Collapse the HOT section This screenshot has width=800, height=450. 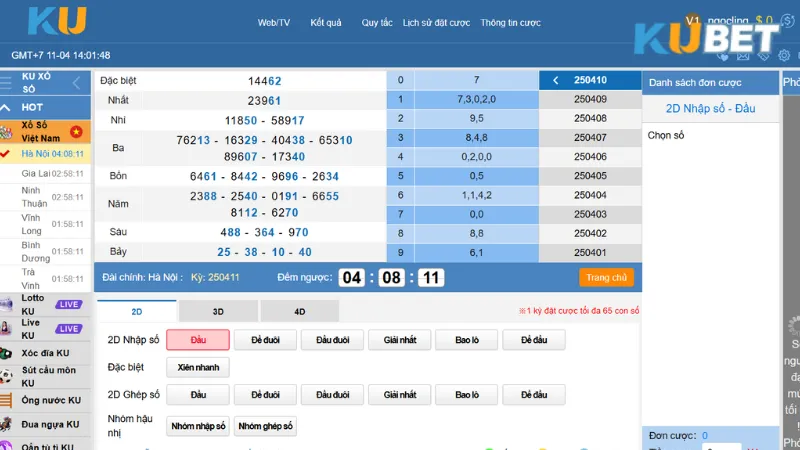[x=6, y=107]
